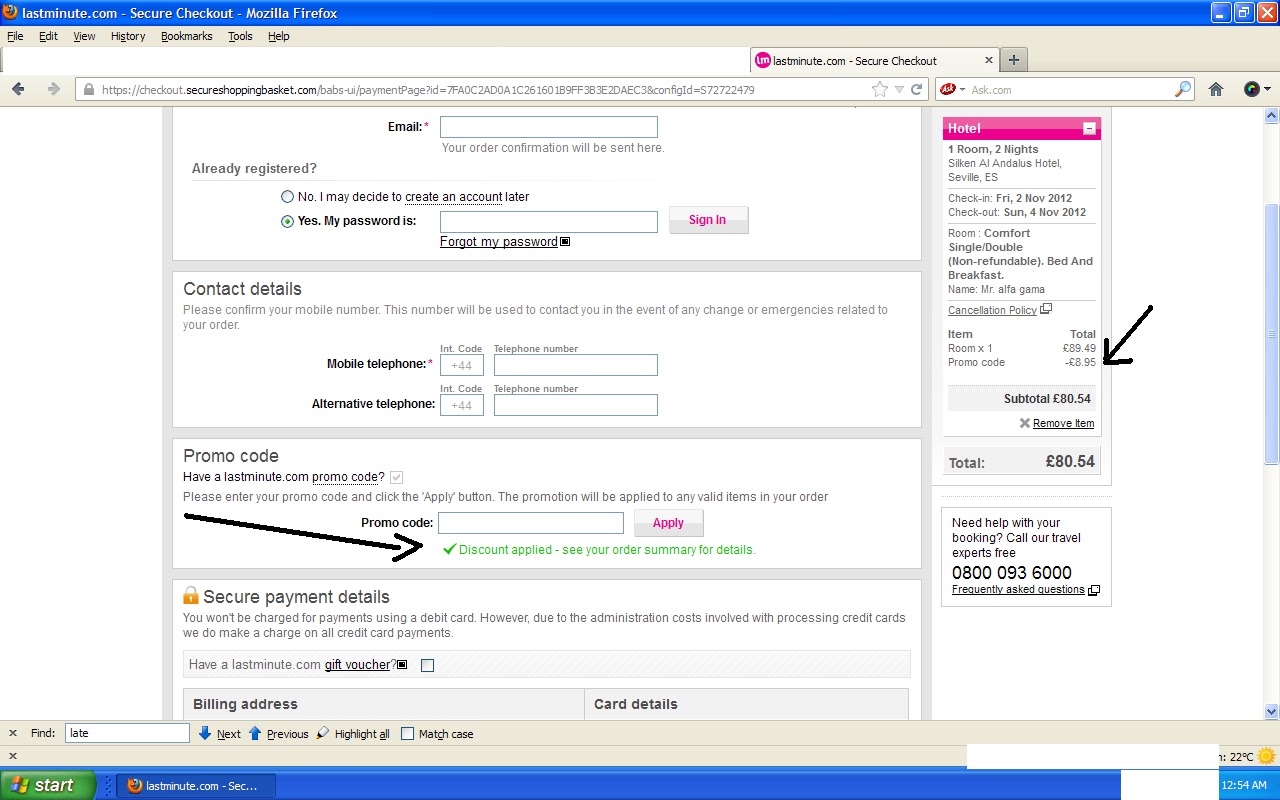Click the mobile Int. Code +44 field
The width and height of the screenshot is (1280, 800).
point(462,365)
